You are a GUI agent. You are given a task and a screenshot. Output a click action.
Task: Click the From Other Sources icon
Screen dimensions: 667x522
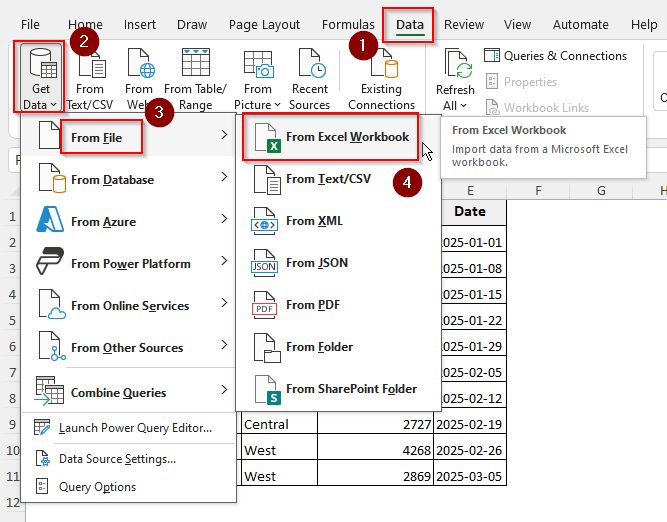52,346
